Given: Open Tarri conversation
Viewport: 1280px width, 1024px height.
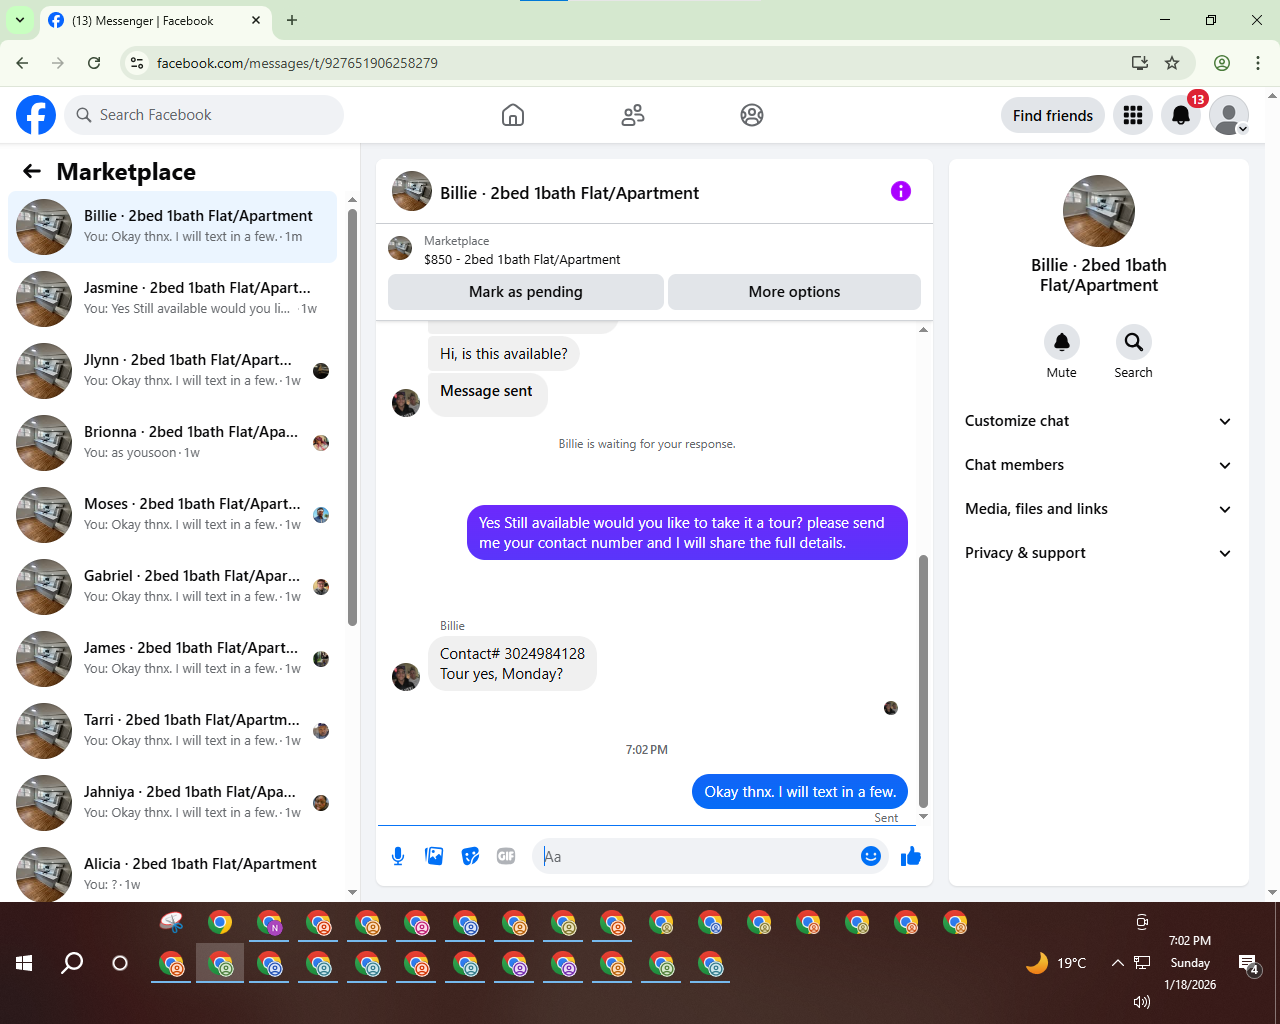Looking at the screenshot, I should (172, 731).
